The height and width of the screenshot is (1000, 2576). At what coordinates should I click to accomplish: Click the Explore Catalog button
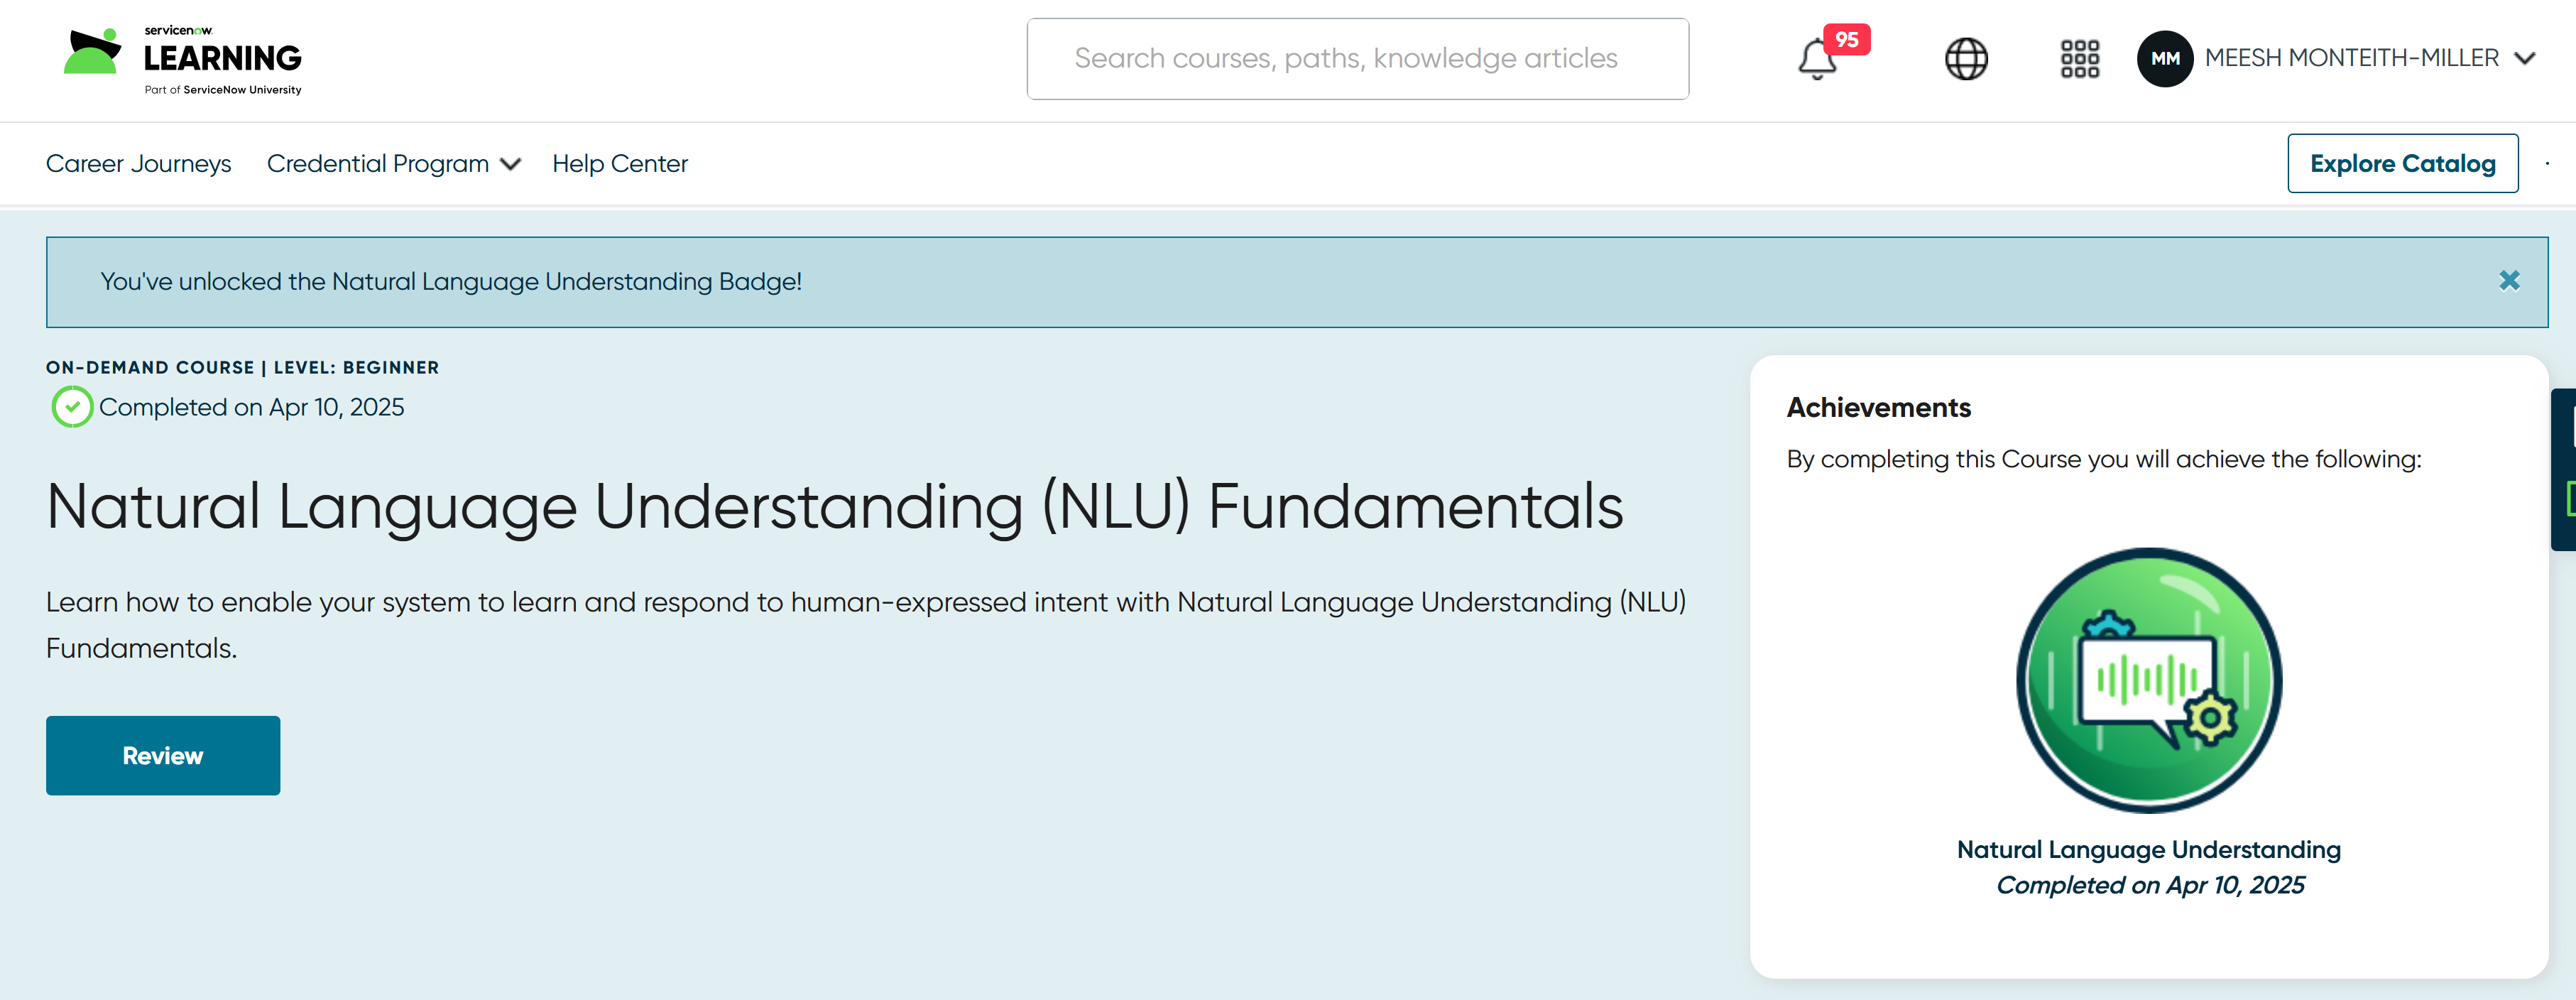point(2402,164)
